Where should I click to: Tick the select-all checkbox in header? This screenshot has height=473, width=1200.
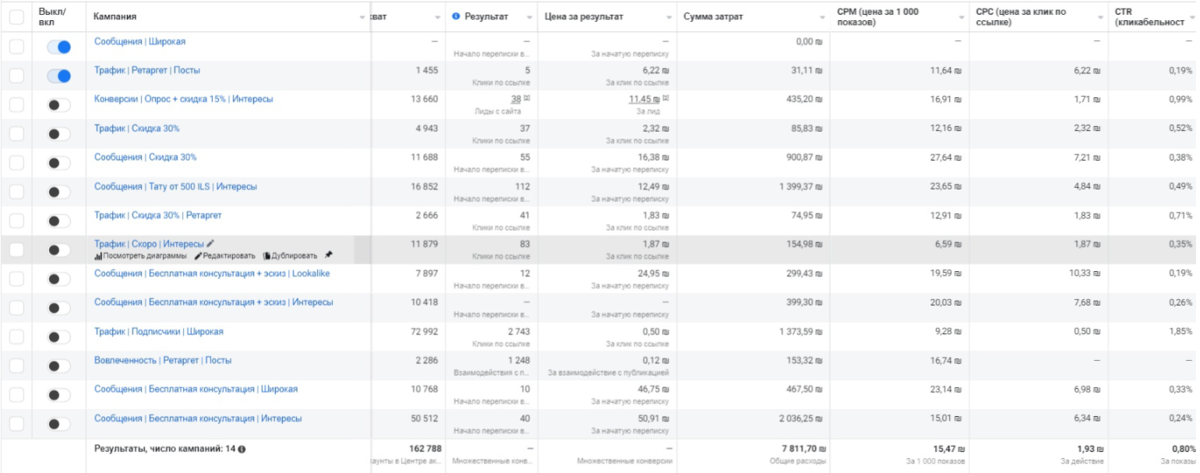click(16, 17)
